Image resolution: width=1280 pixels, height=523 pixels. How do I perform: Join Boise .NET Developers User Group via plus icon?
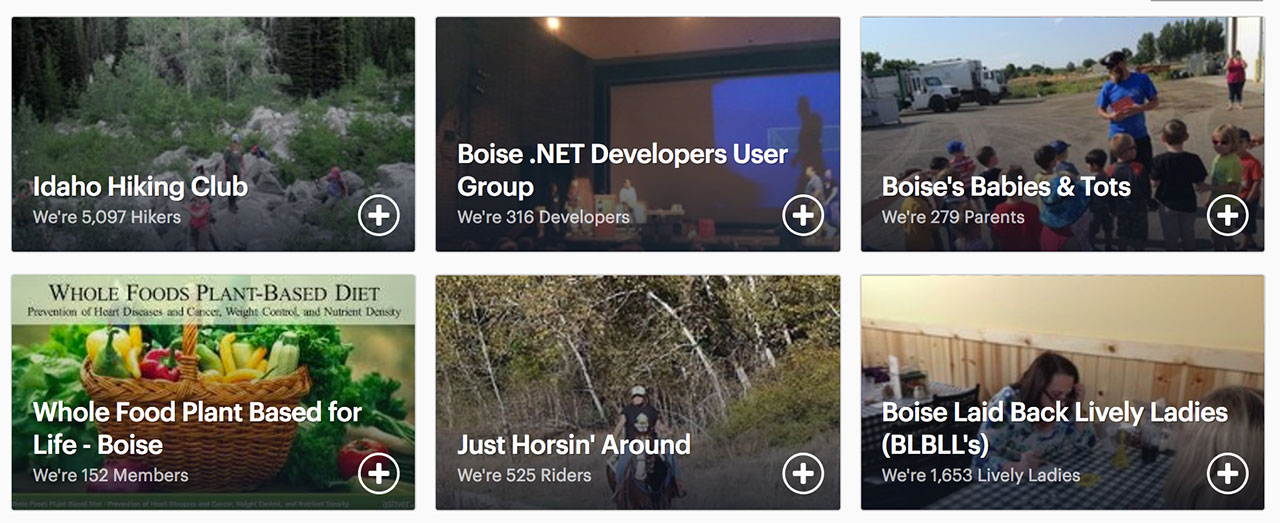tap(803, 215)
